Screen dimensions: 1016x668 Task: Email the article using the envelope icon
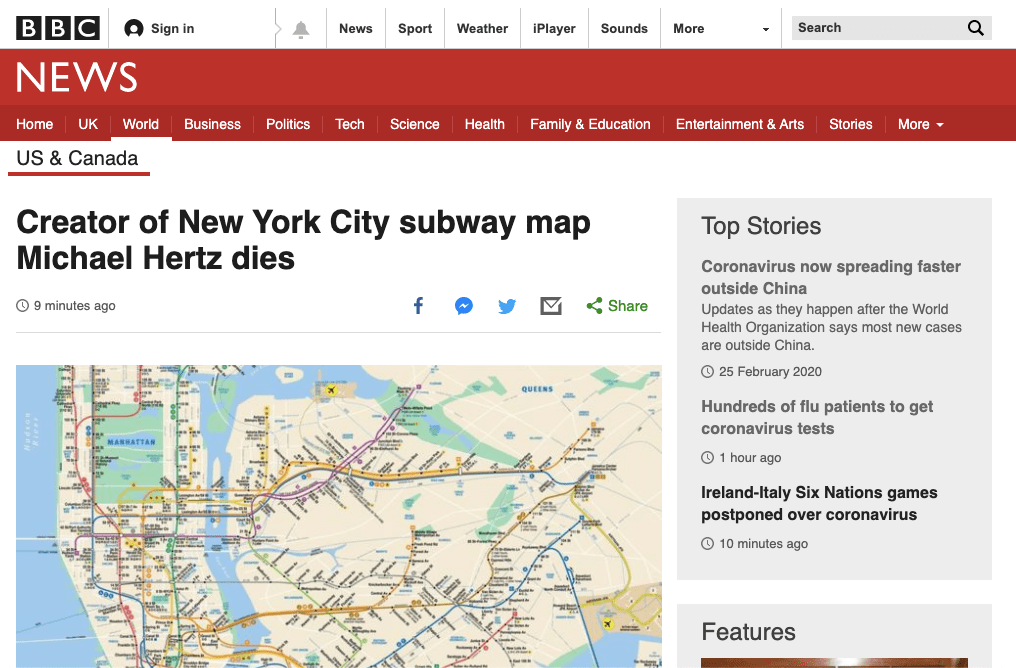point(551,305)
